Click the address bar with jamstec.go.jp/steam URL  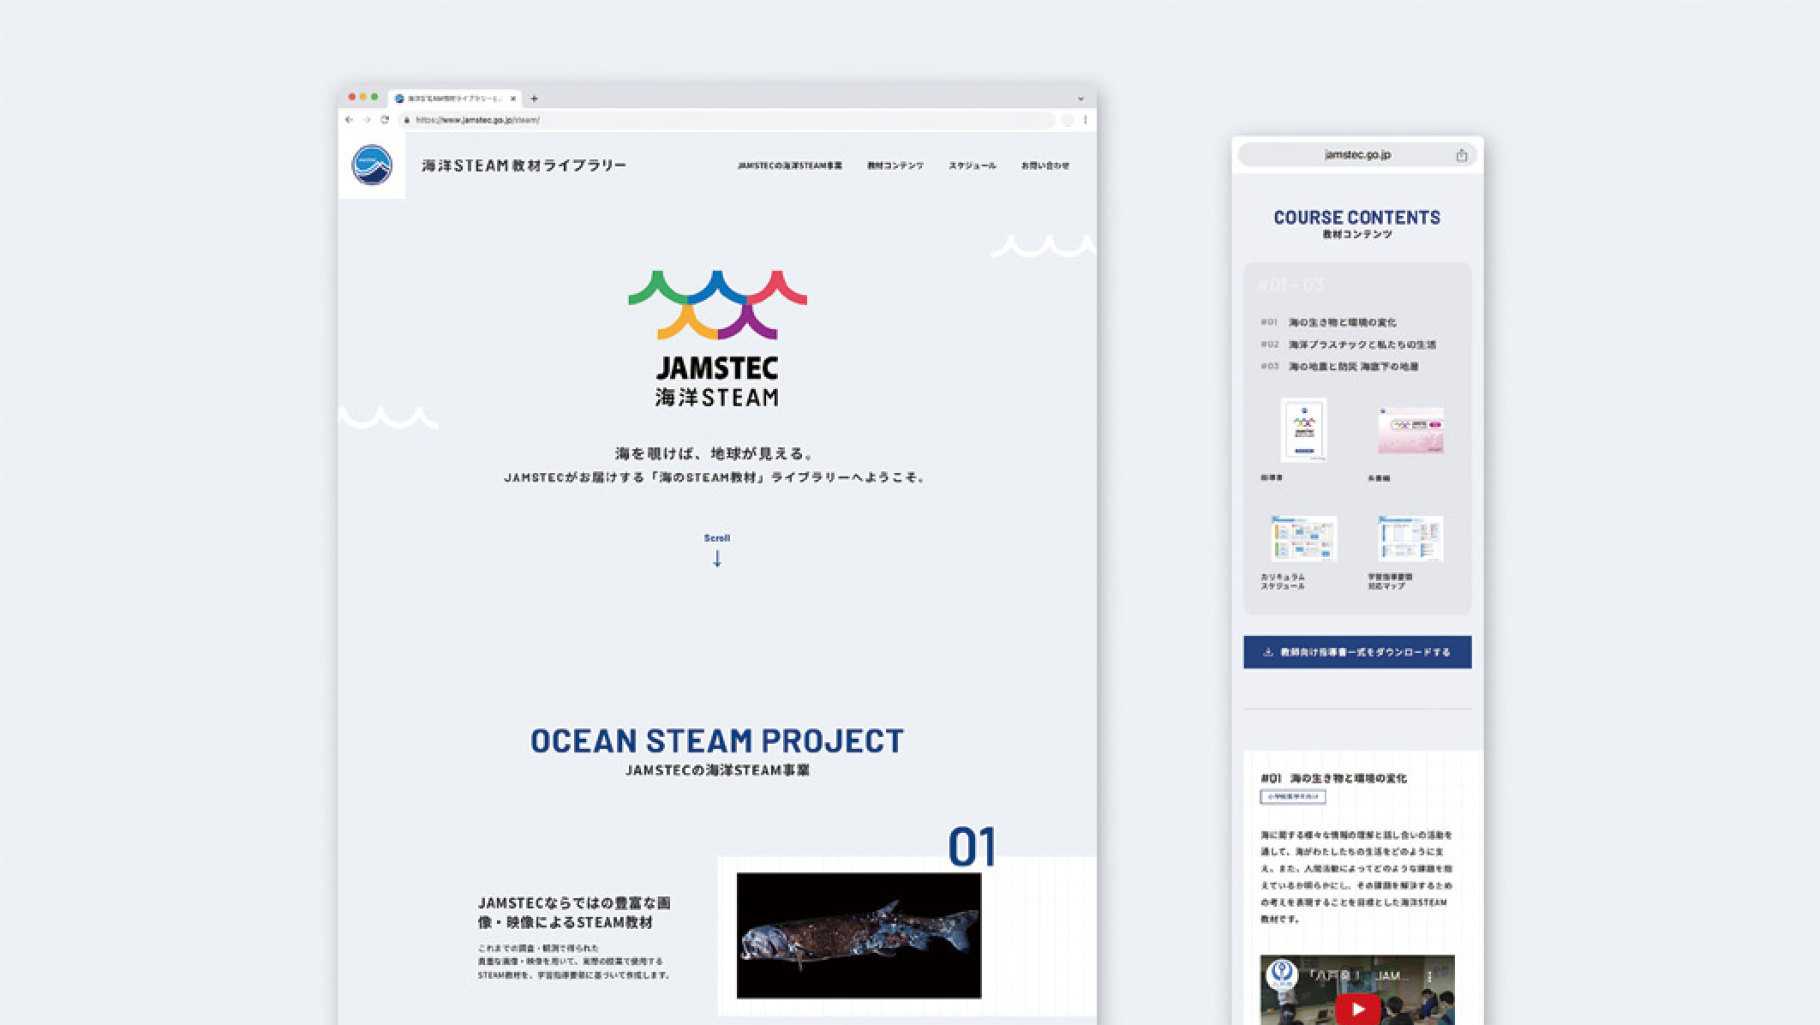(727, 120)
